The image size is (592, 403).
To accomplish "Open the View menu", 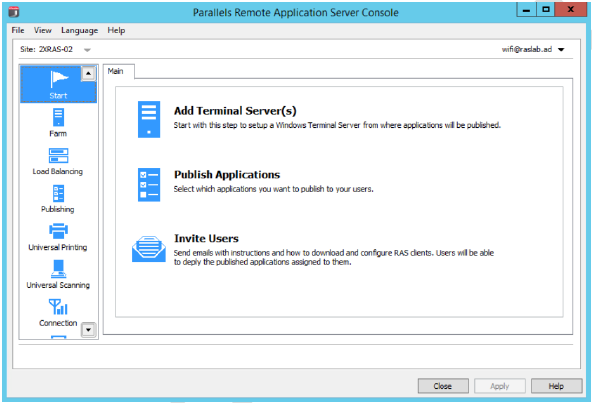I will 43,30.
